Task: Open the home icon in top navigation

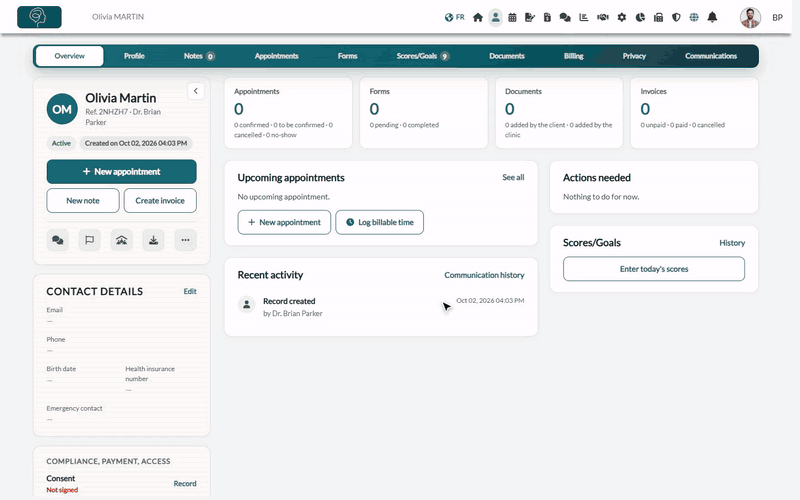Action: pyautogui.click(x=478, y=17)
